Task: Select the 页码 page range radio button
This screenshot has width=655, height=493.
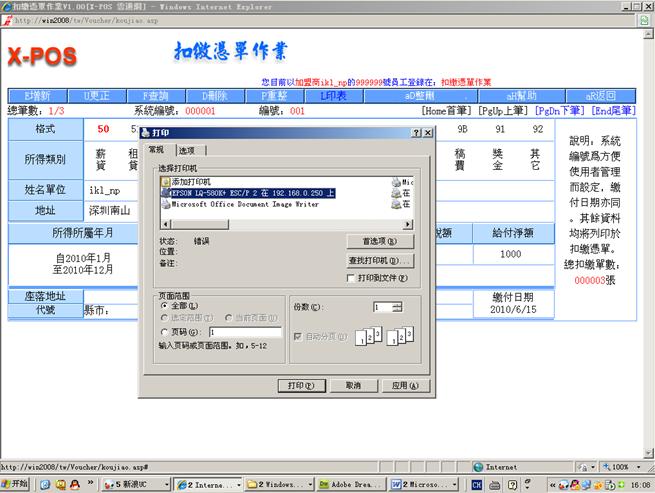Action: click(165, 331)
